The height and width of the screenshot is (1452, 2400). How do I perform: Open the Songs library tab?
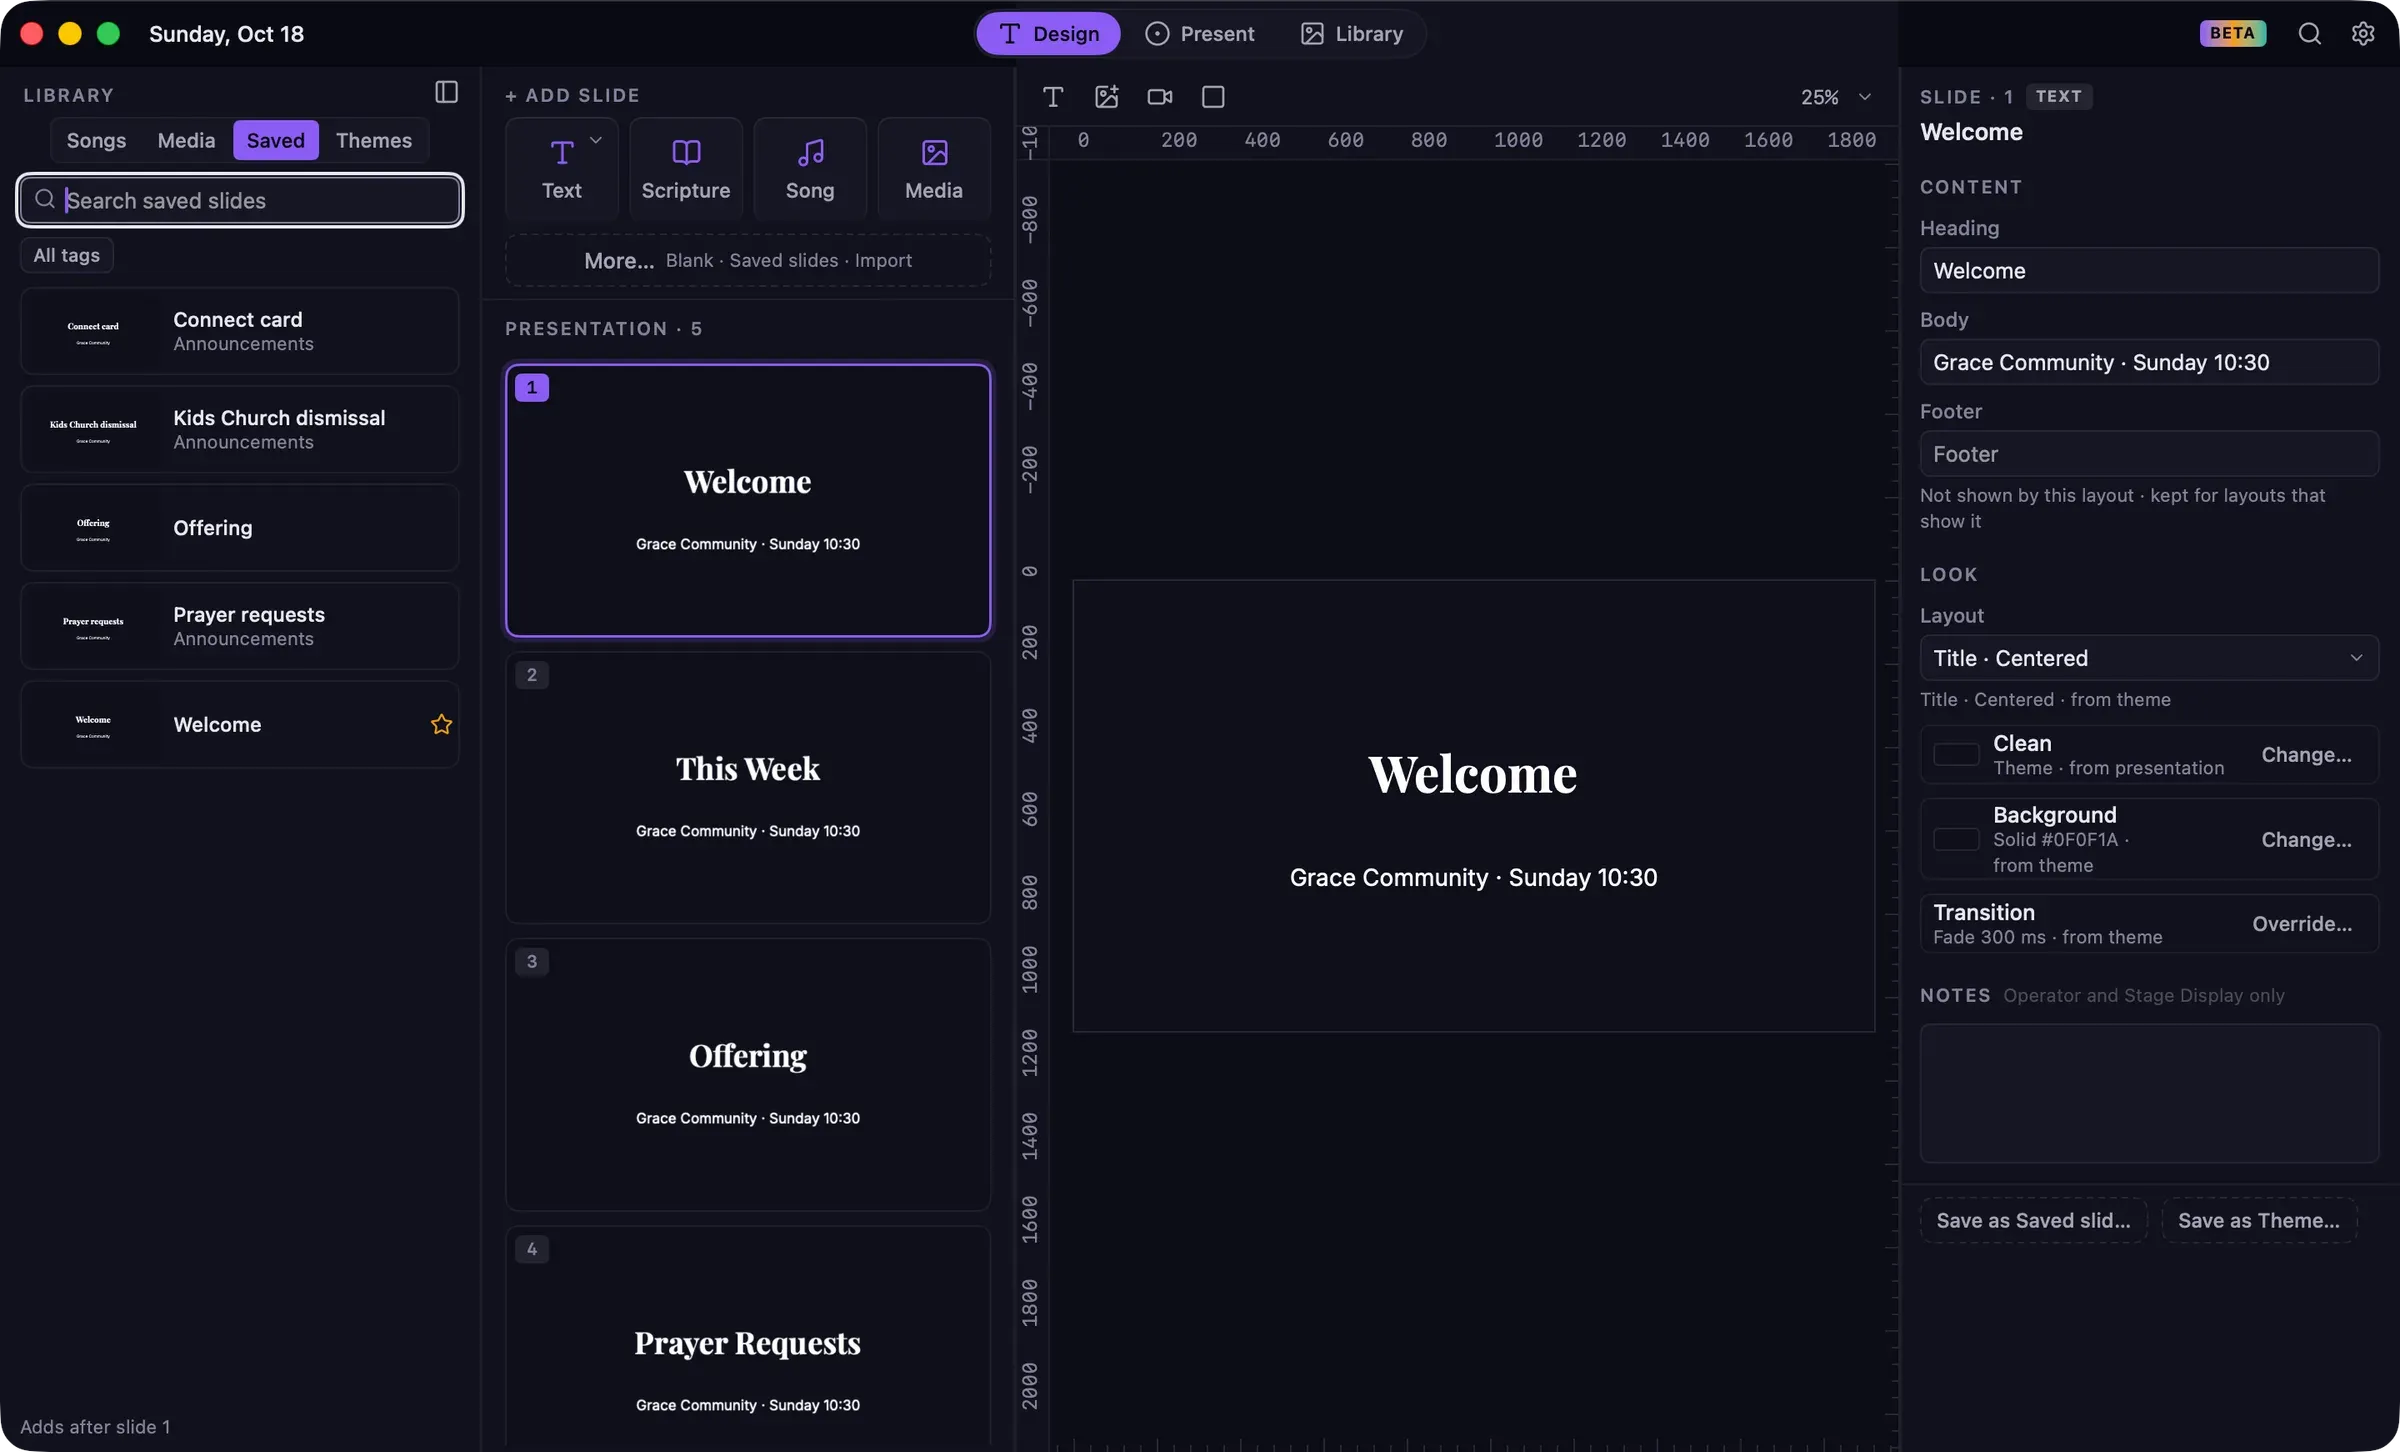click(x=96, y=140)
